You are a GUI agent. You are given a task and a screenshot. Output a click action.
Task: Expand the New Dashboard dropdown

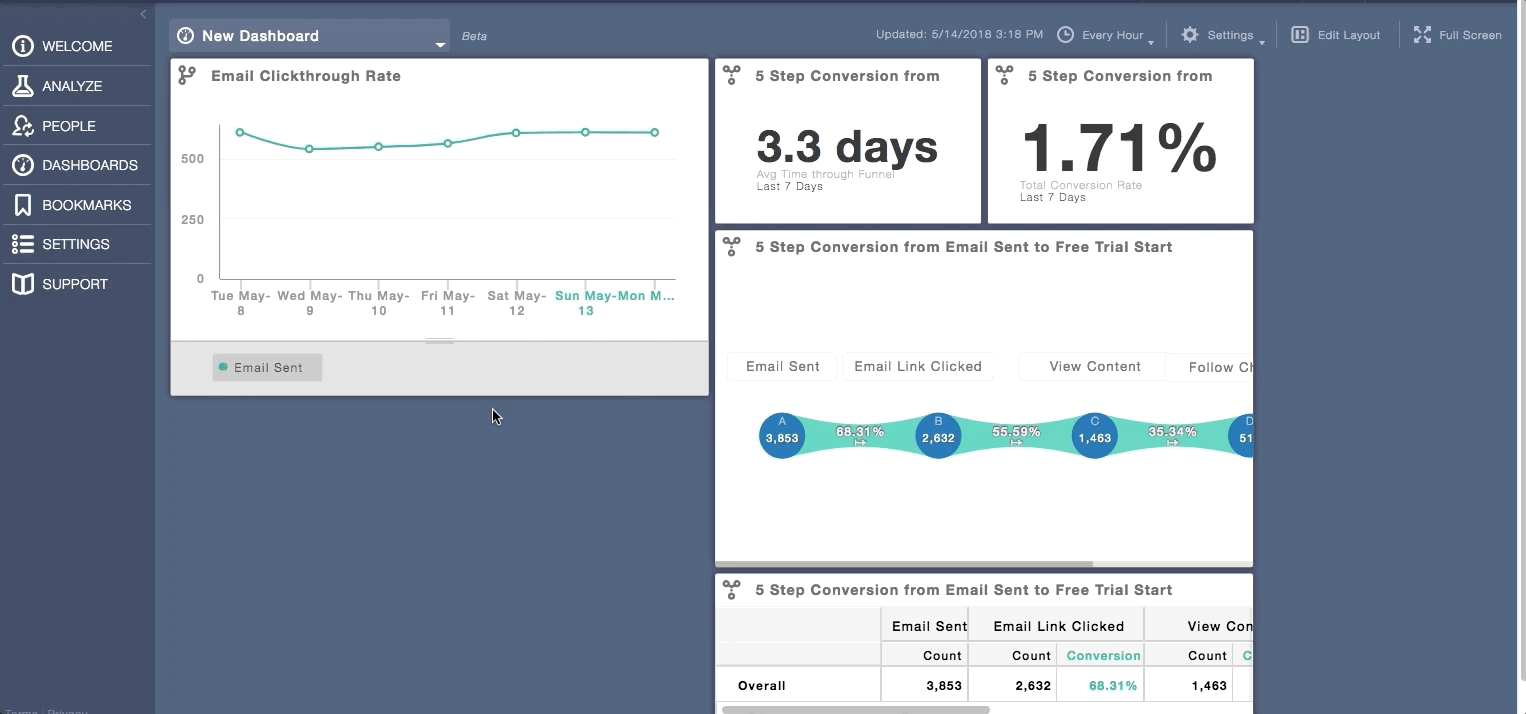[x=440, y=44]
